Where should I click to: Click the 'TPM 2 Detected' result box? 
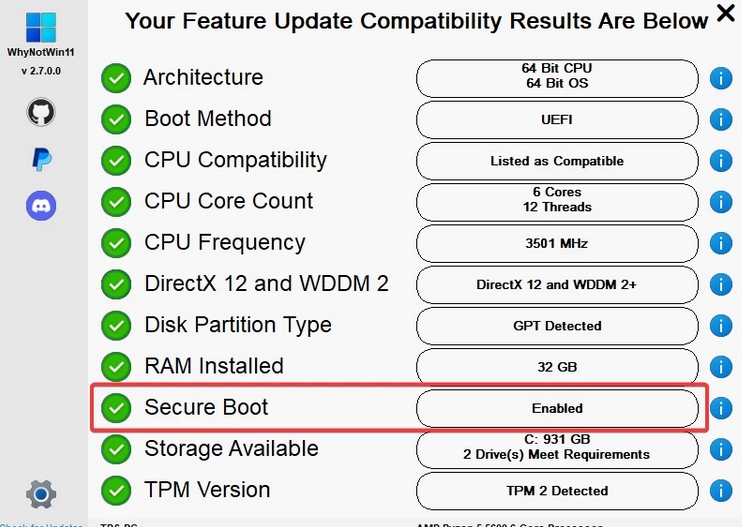tap(557, 491)
